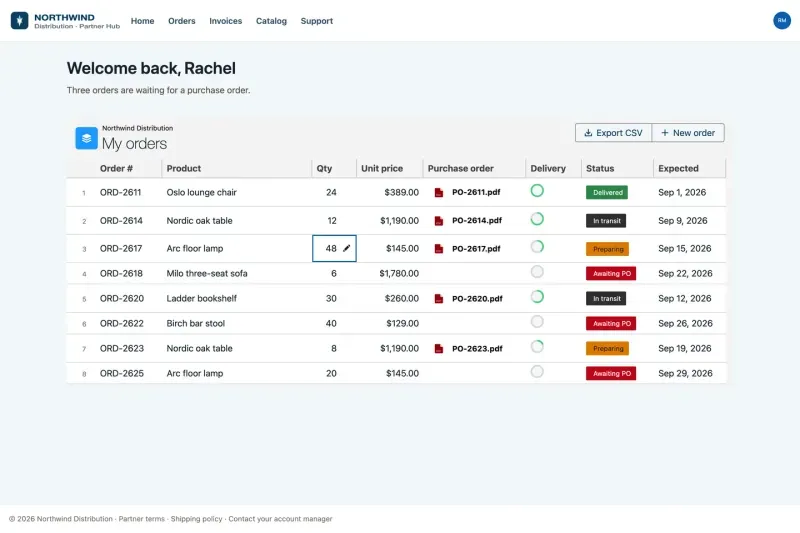Click the Qty 48 editable cell
Screen dimensions: 800x533
pos(334,248)
